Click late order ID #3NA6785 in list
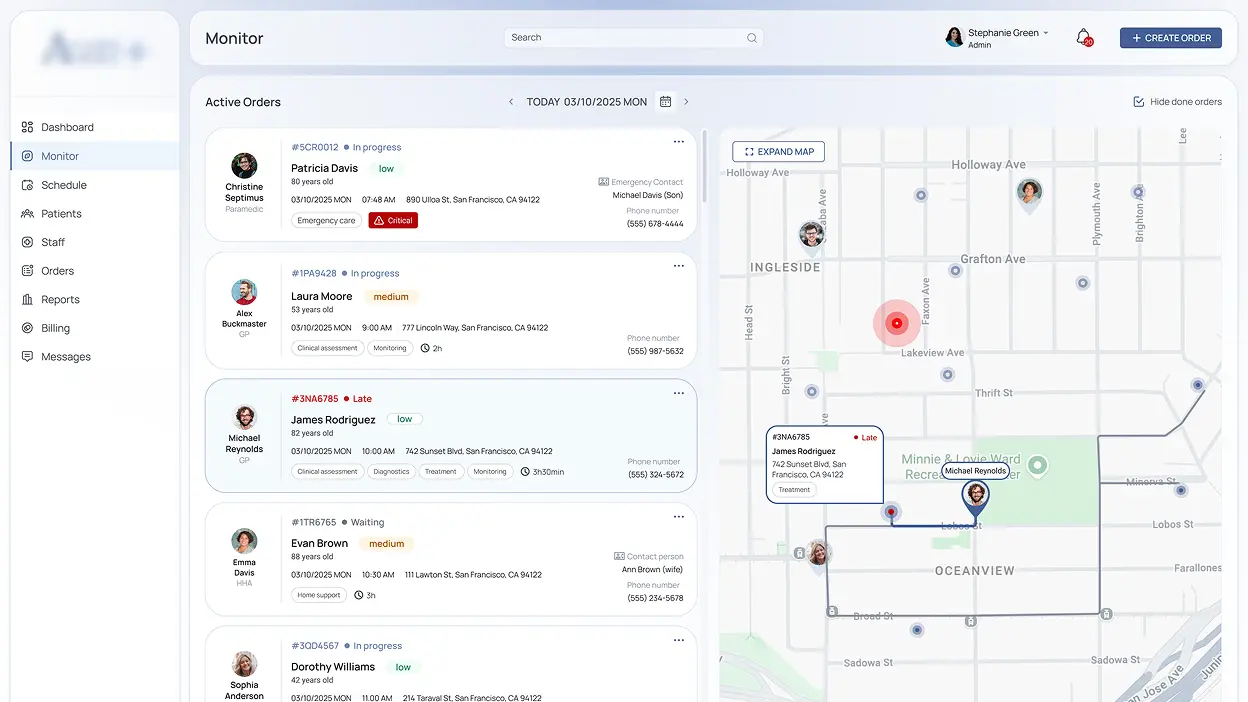 tap(315, 399)
